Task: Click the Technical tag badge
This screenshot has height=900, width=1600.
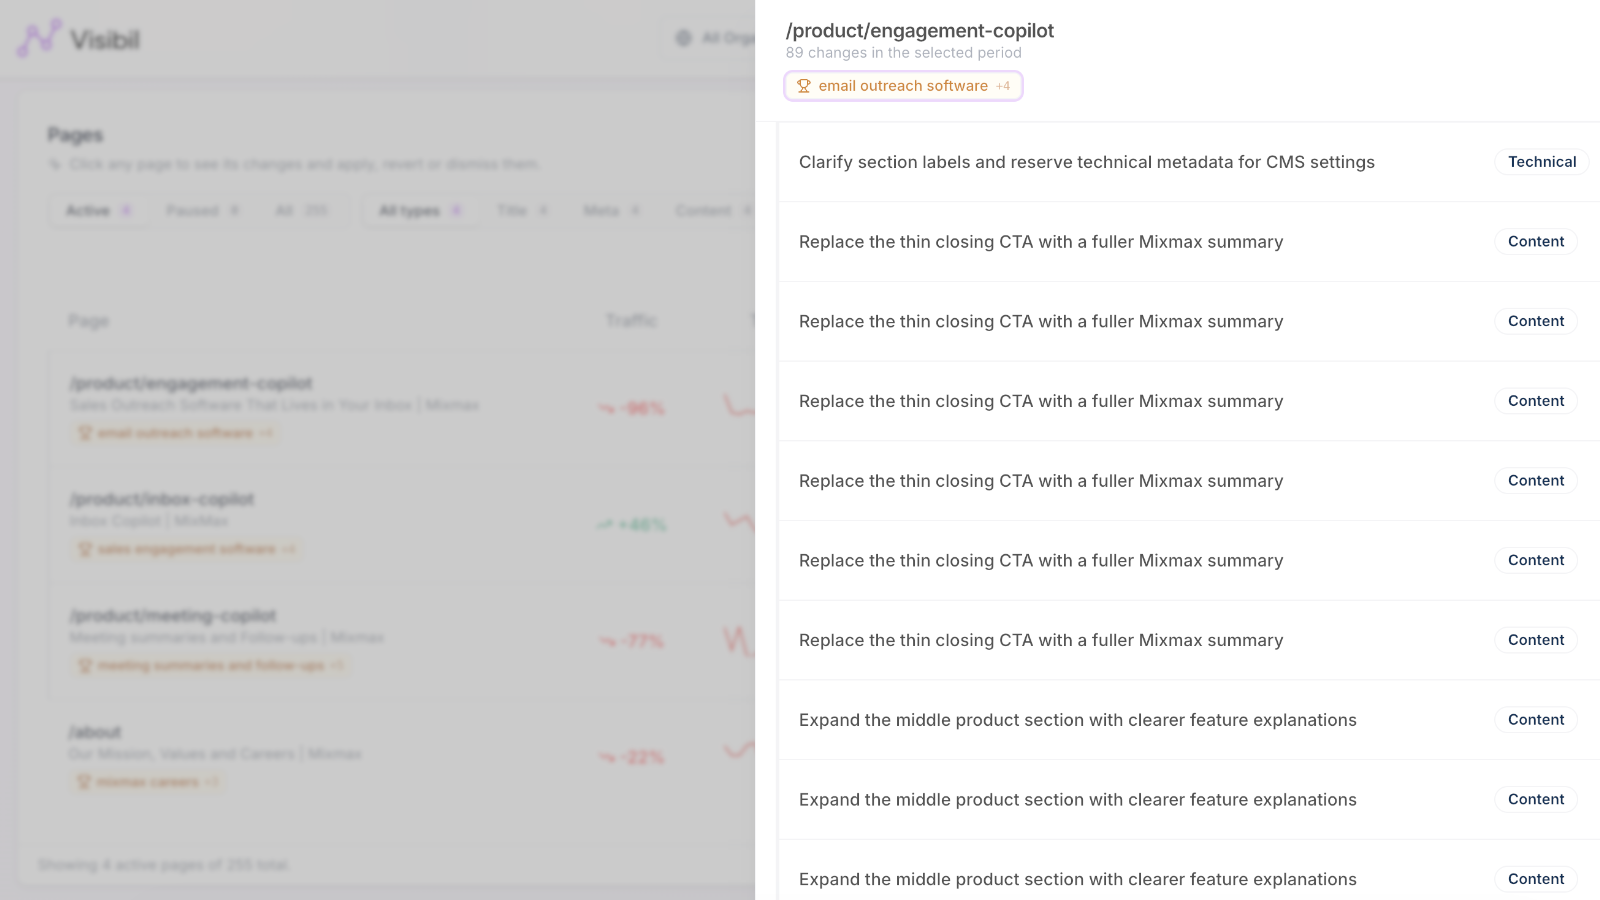Action: 1542,162
